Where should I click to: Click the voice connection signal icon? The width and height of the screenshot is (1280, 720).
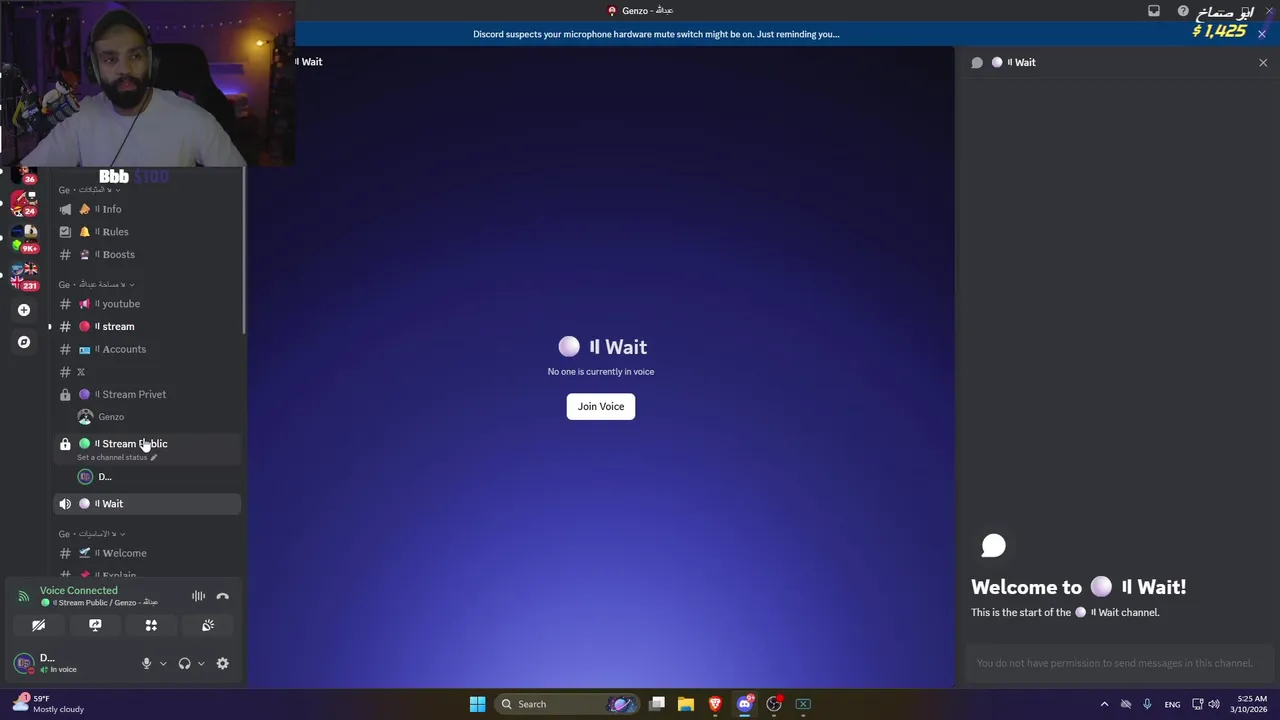(x=23, y=596)
